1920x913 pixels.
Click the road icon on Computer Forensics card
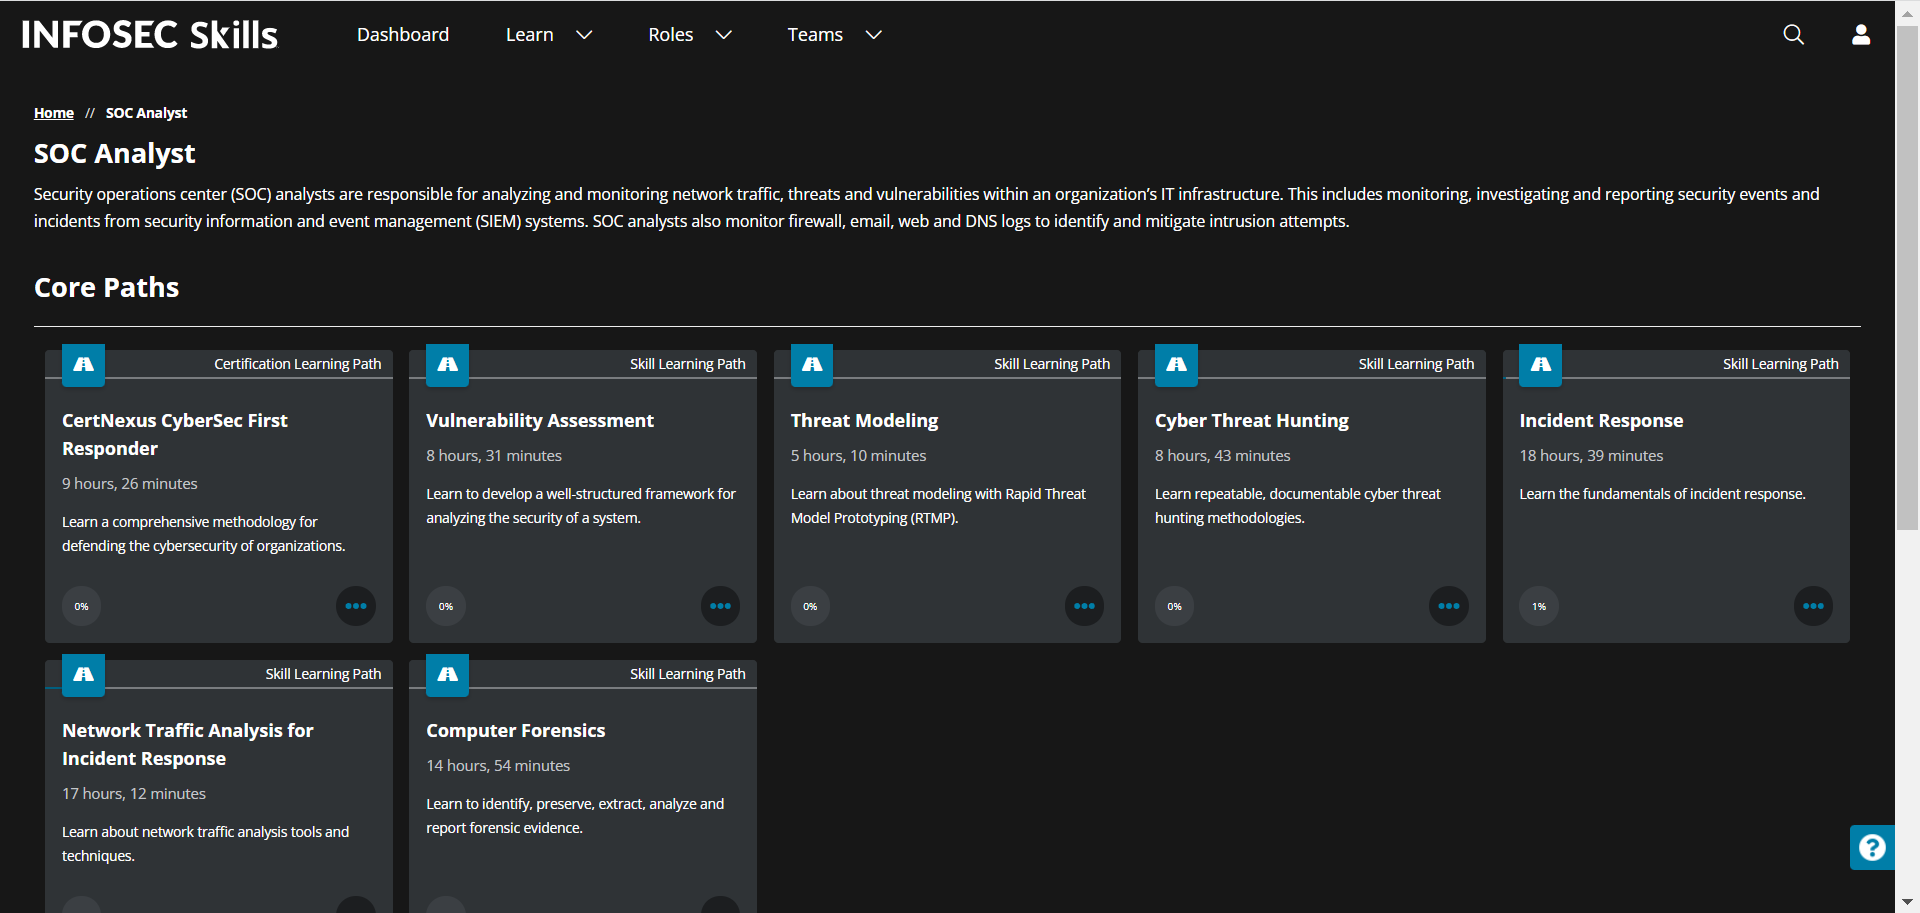click(448, 675)
